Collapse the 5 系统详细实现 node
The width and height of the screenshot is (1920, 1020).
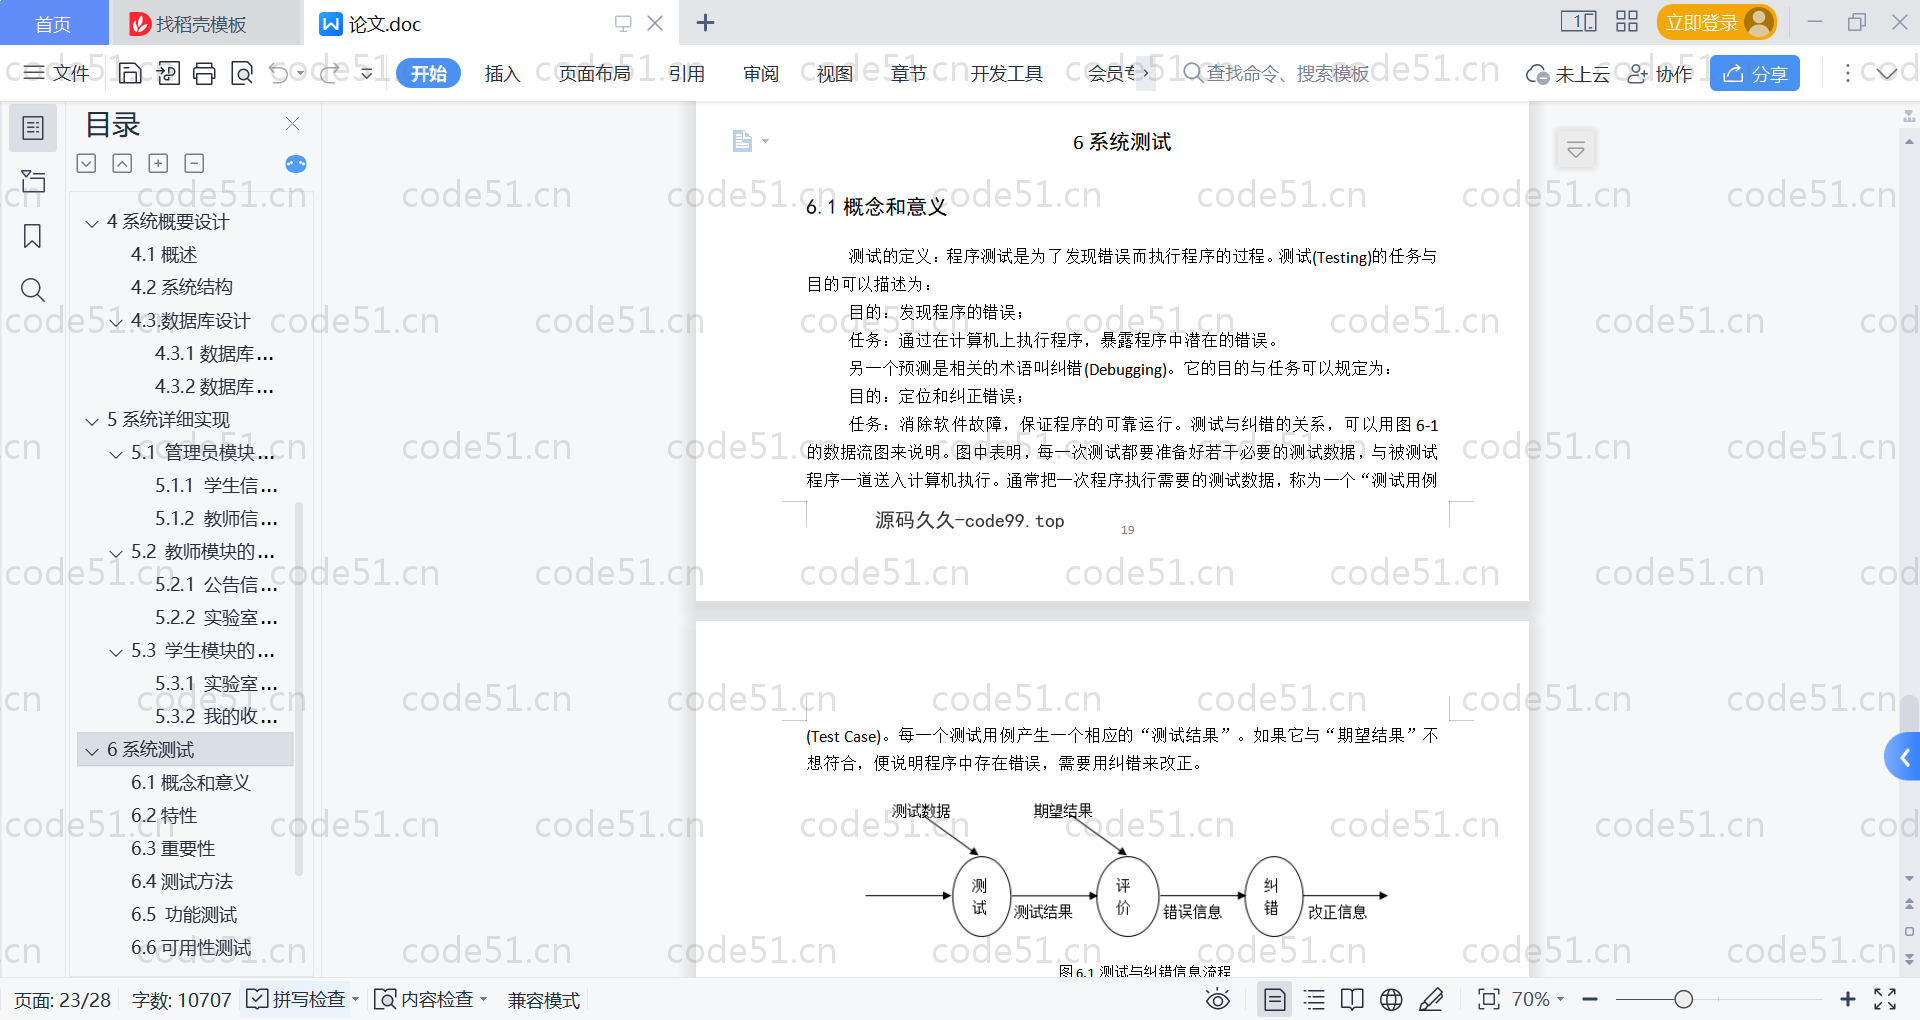92,421
